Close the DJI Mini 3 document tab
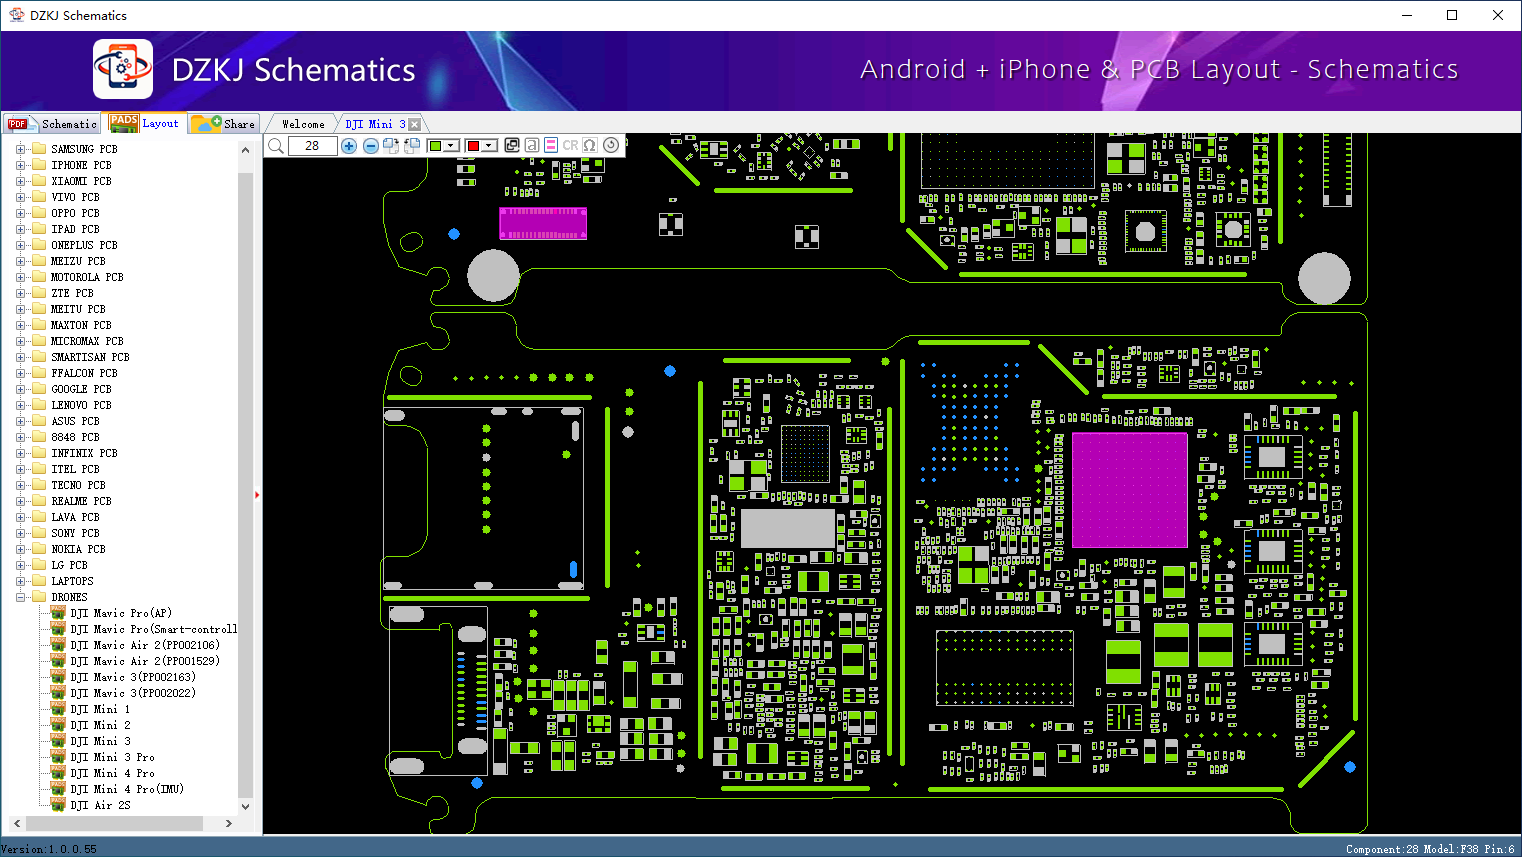This screenshot has width=1522, height=857. click(x=415, y=125)
